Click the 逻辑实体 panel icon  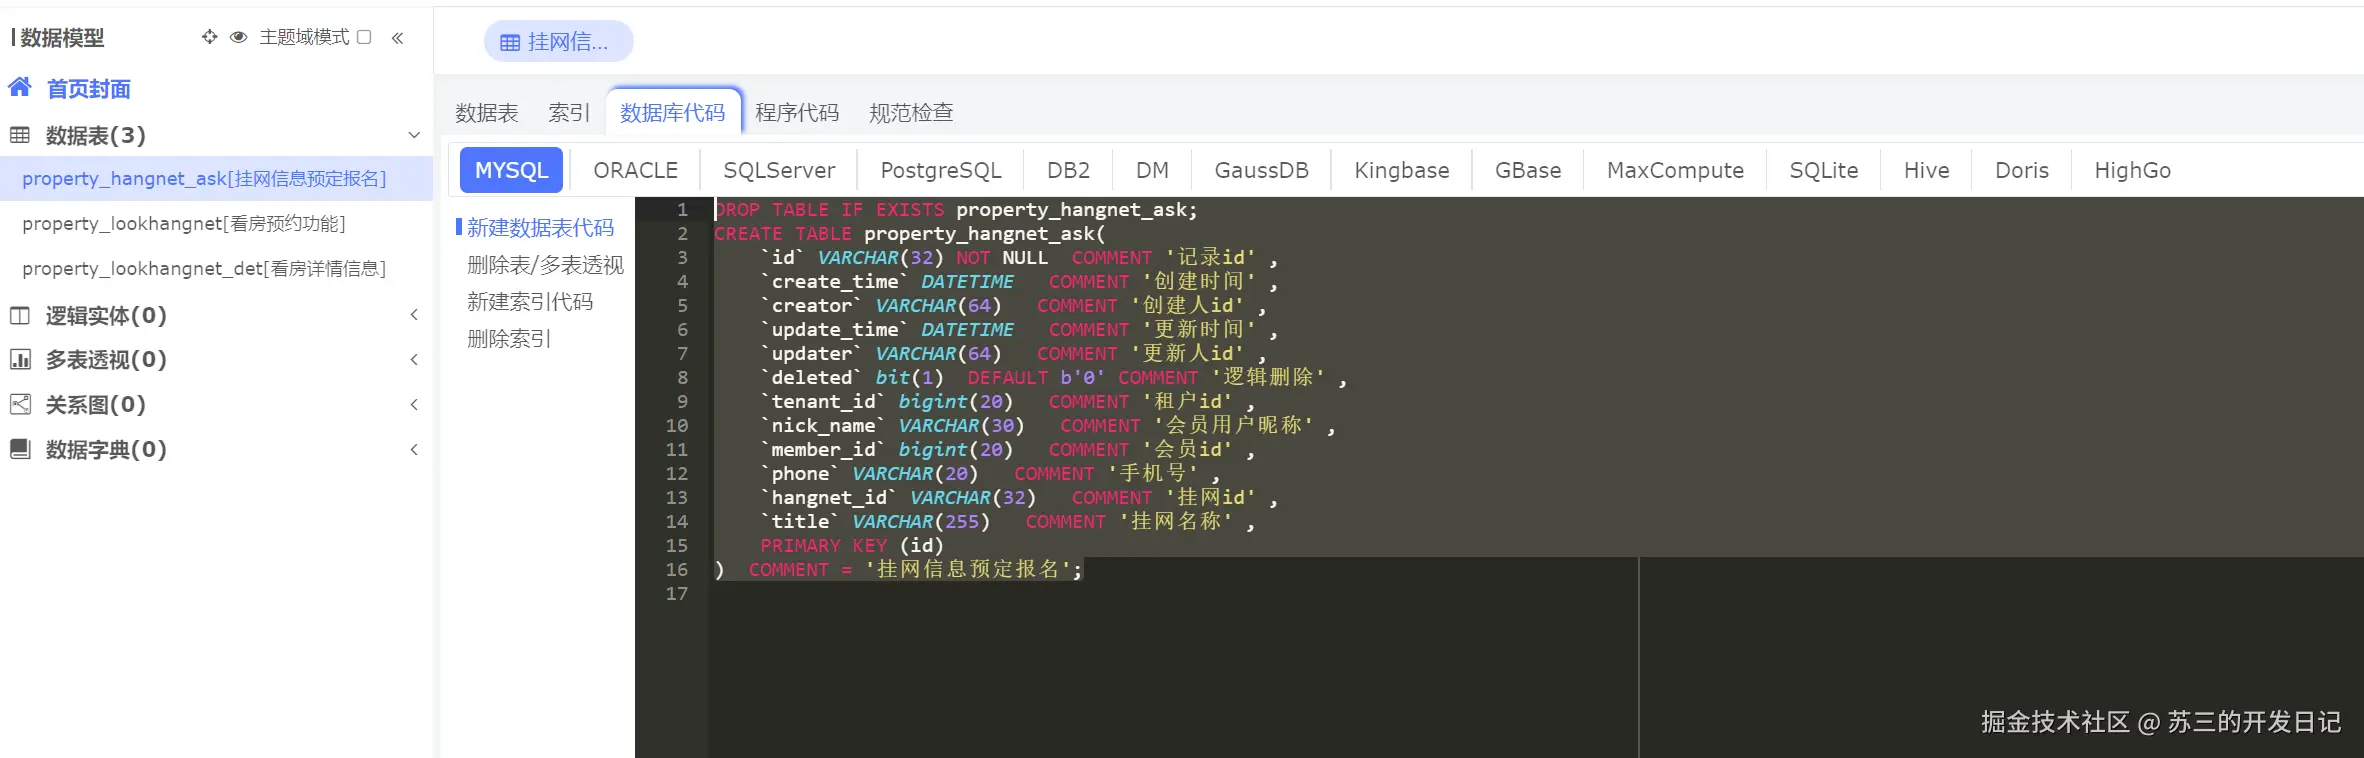[20, 315]
